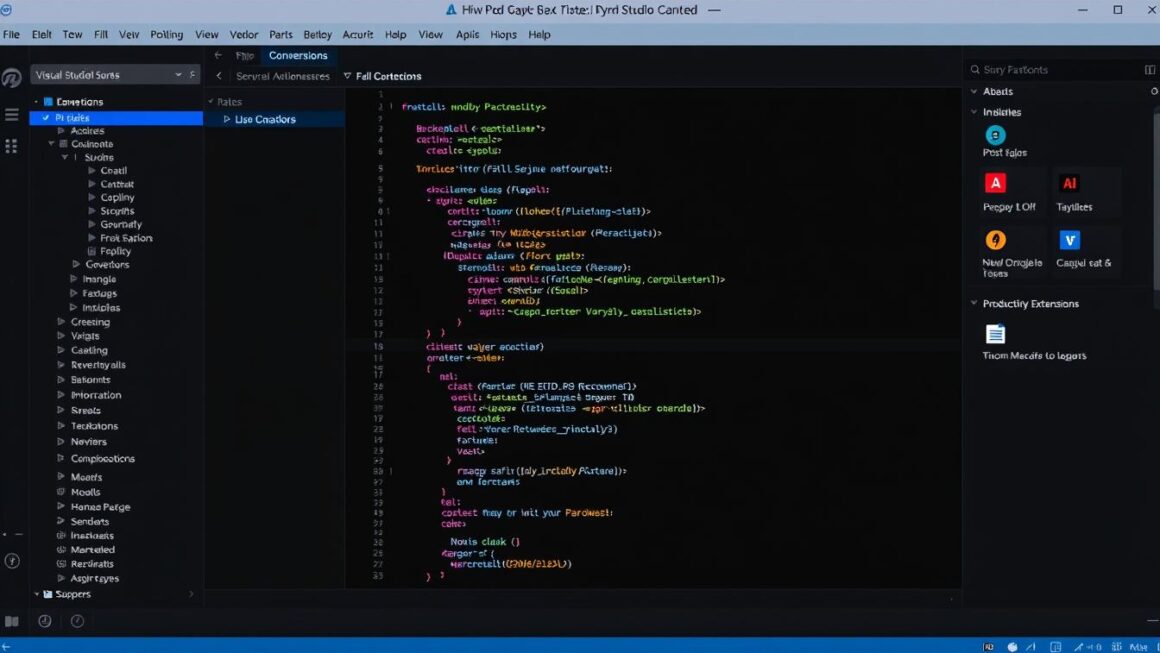This screenshot has width=1160, height=653.
Task: Expand the Coatll tree node
Action: coord(92,170)
